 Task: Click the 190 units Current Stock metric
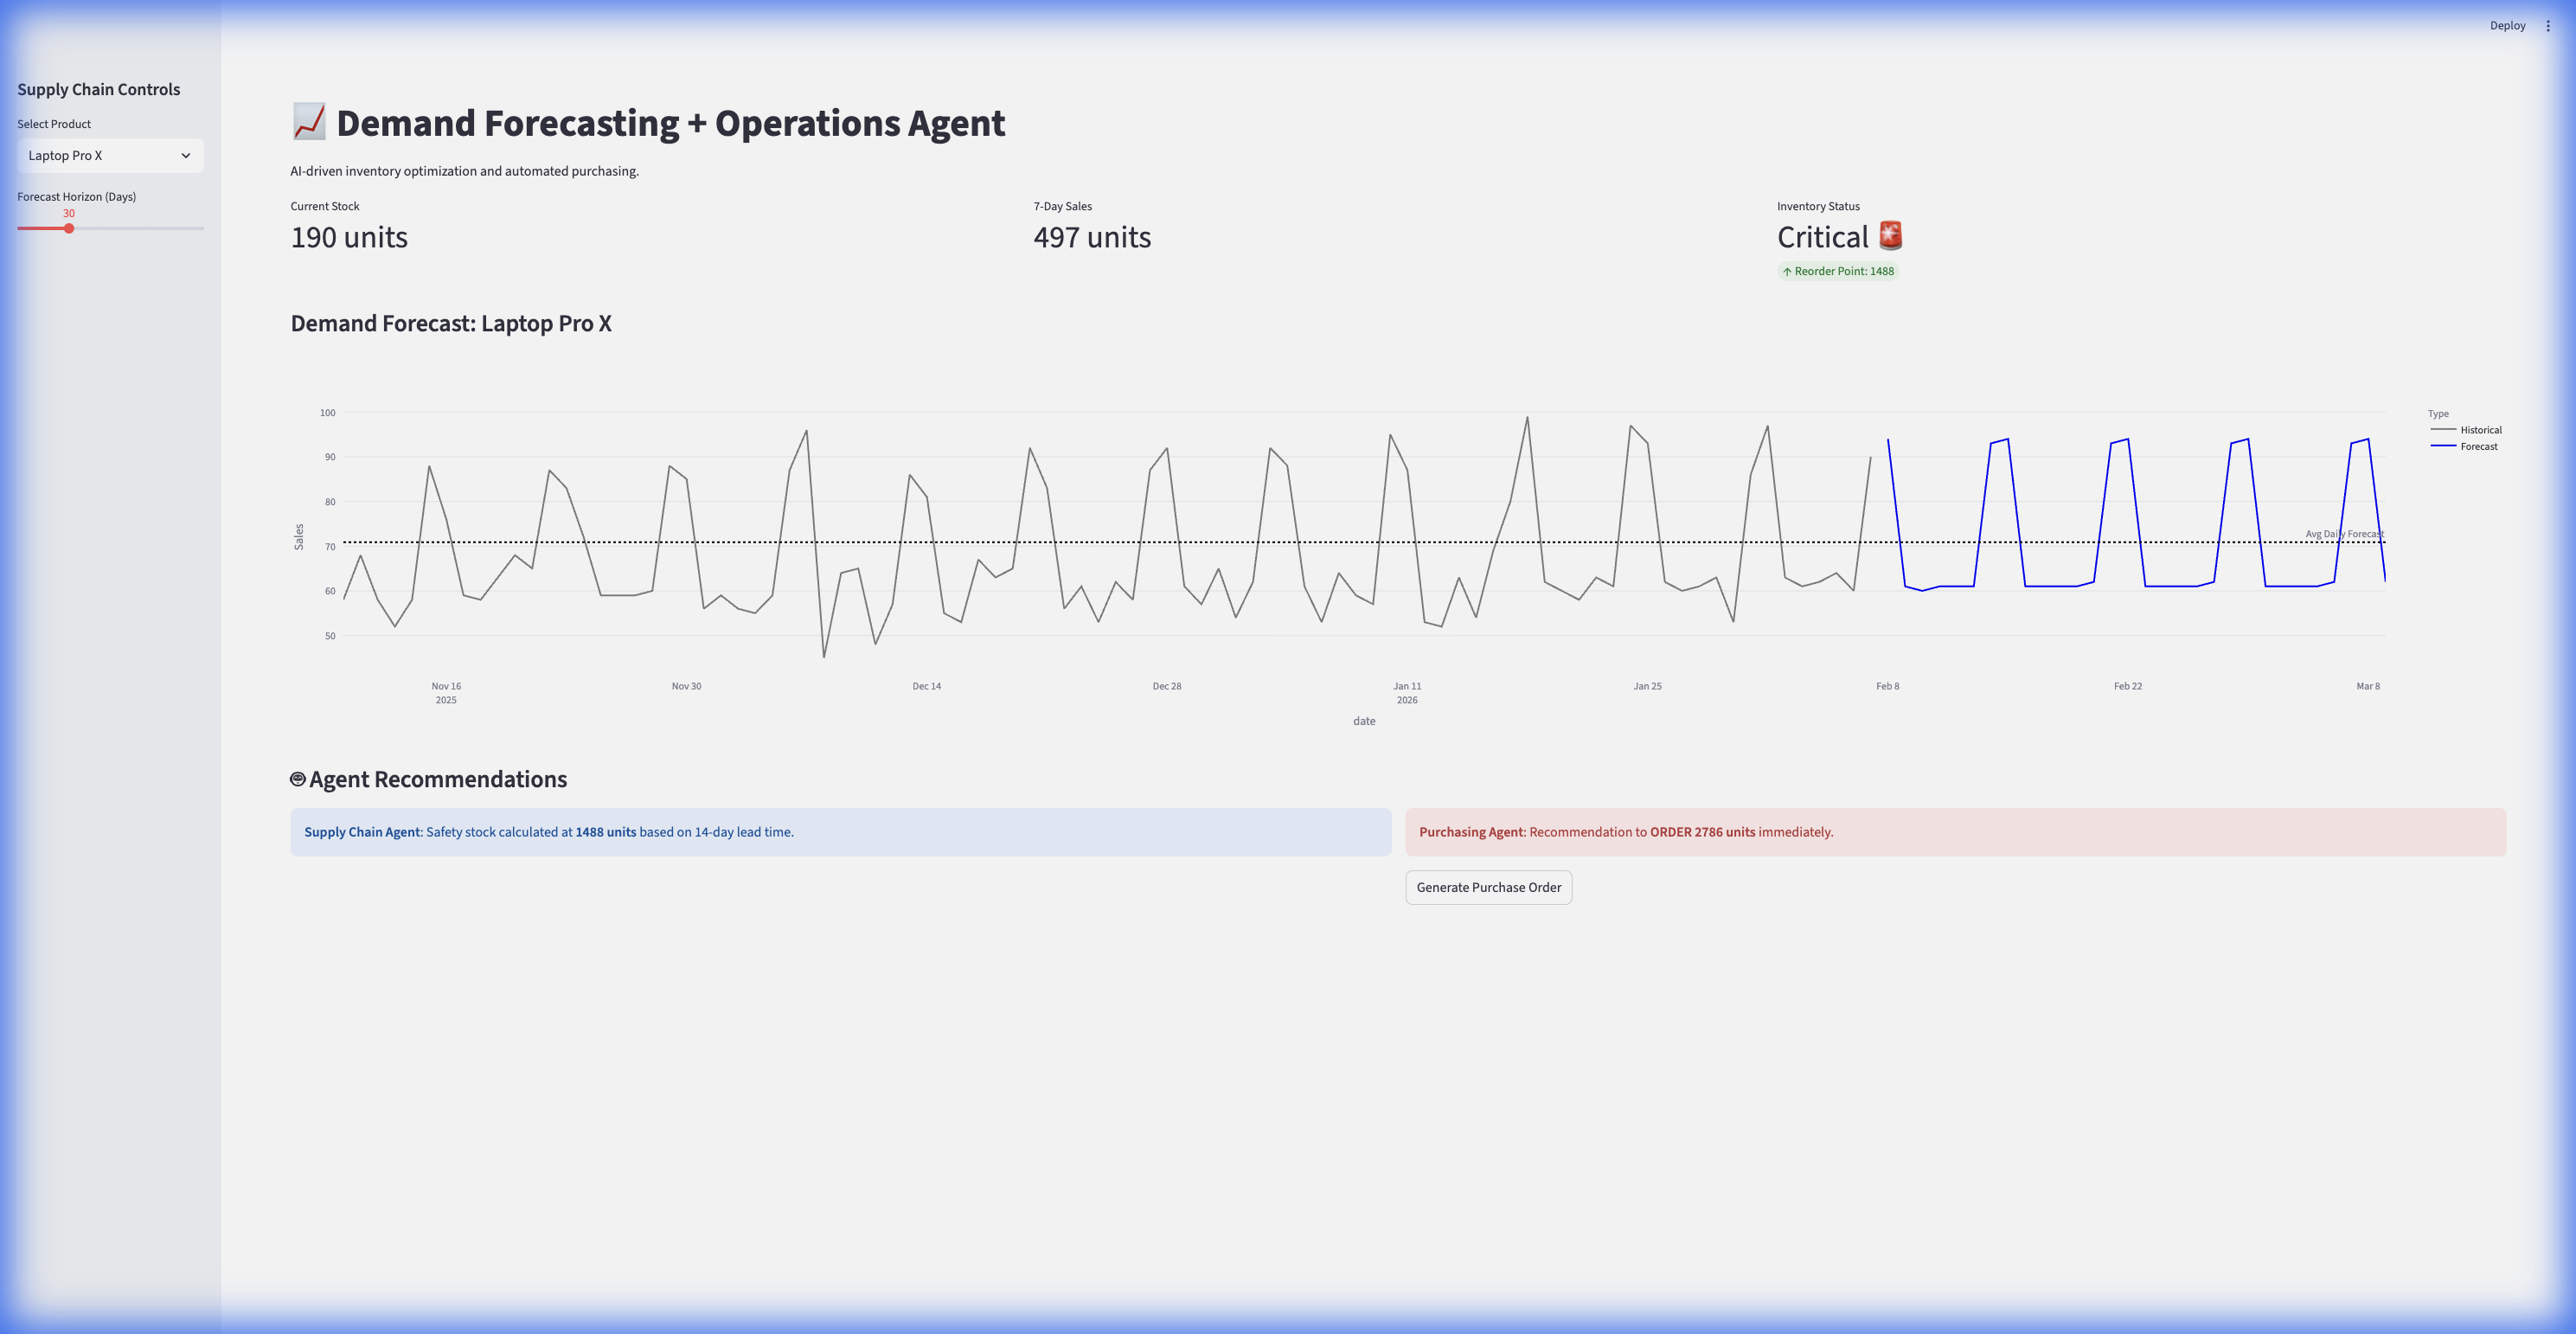pyautogui.click(x=348, y=237)
